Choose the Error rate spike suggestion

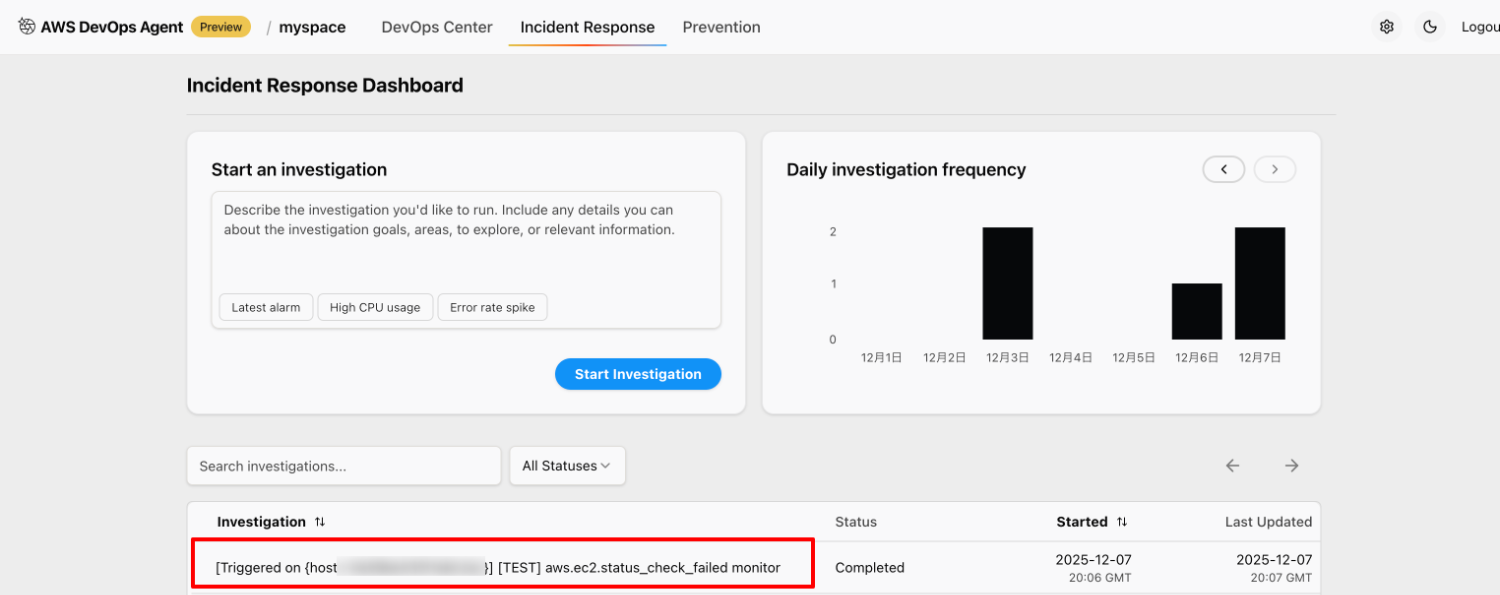point(492,307)
